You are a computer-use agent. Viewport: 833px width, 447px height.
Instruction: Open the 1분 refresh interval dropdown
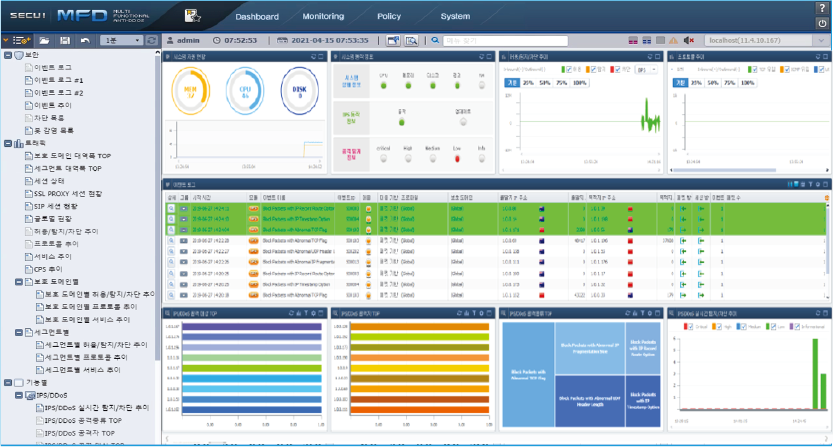(122, 40)
